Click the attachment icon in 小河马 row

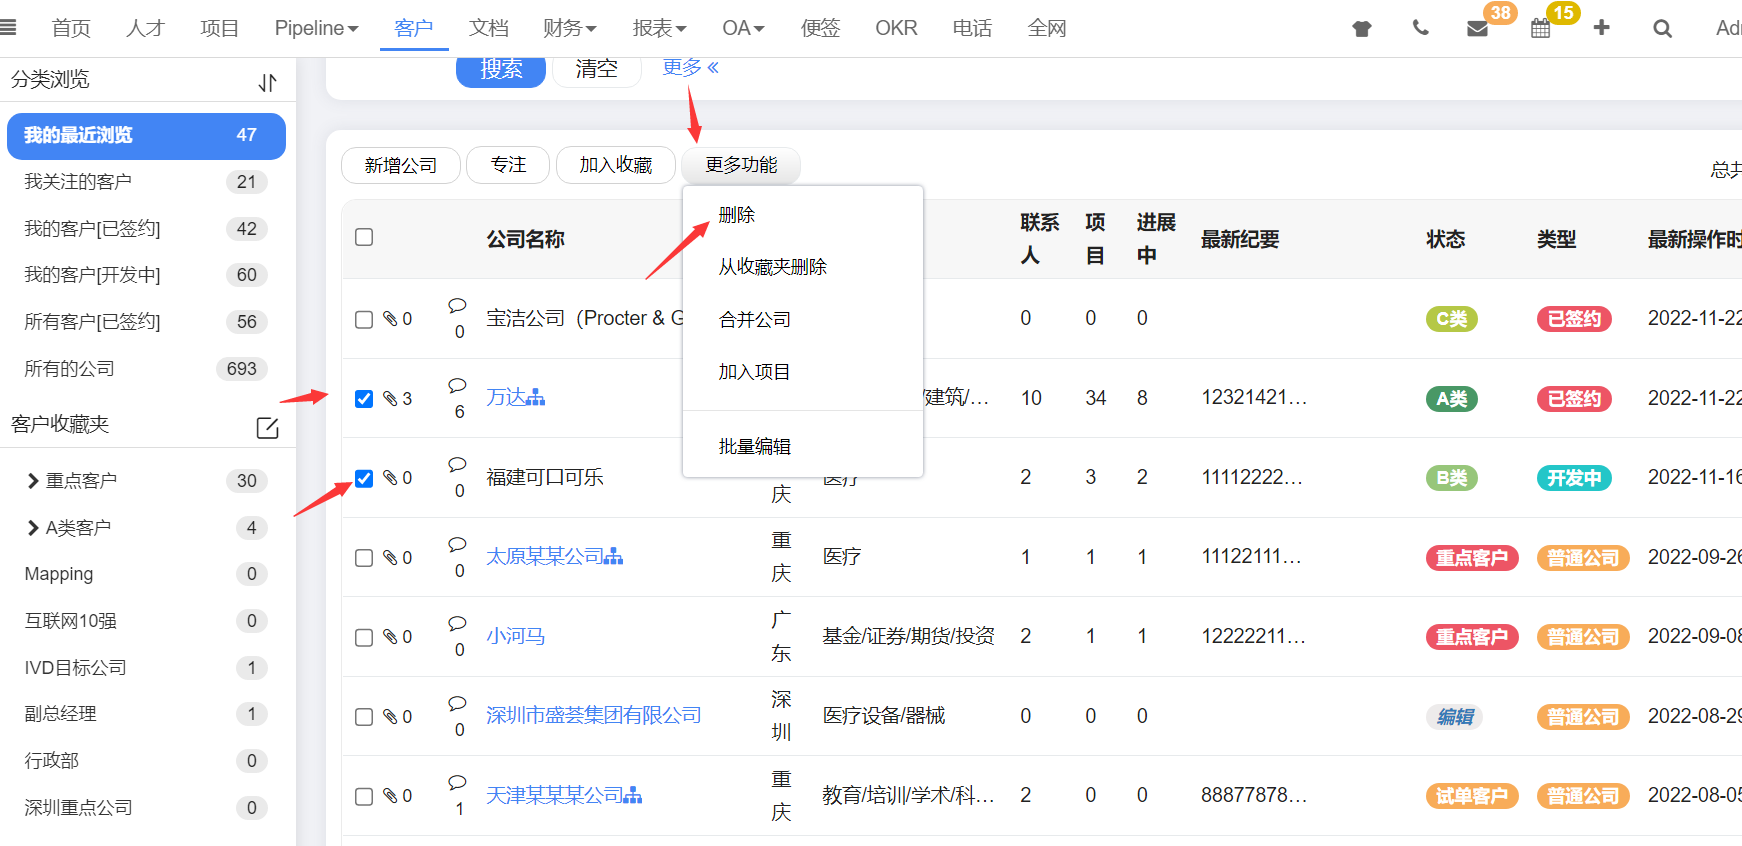point(390,636)
